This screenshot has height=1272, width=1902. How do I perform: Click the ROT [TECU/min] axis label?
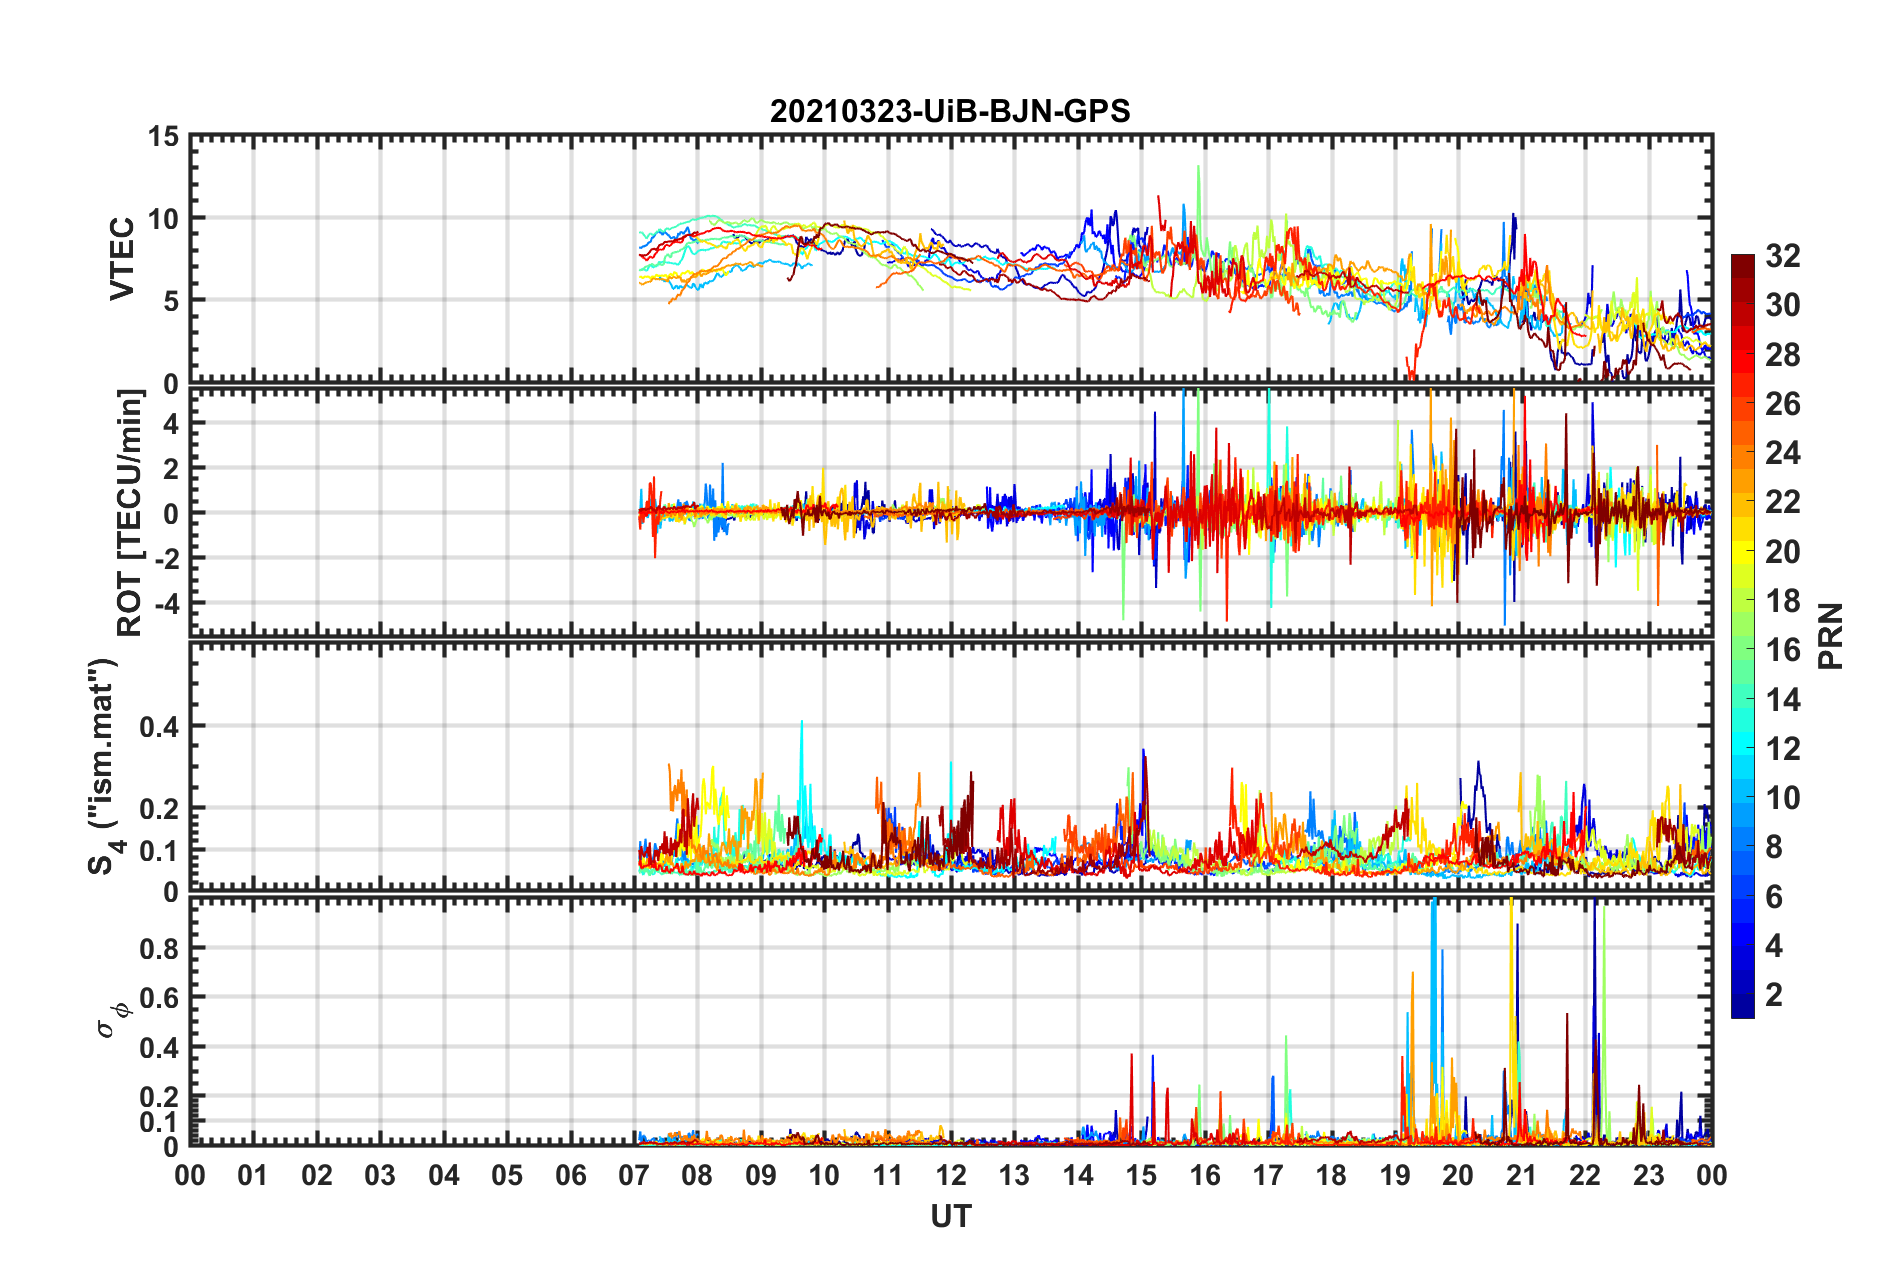[x=130, y=513]
